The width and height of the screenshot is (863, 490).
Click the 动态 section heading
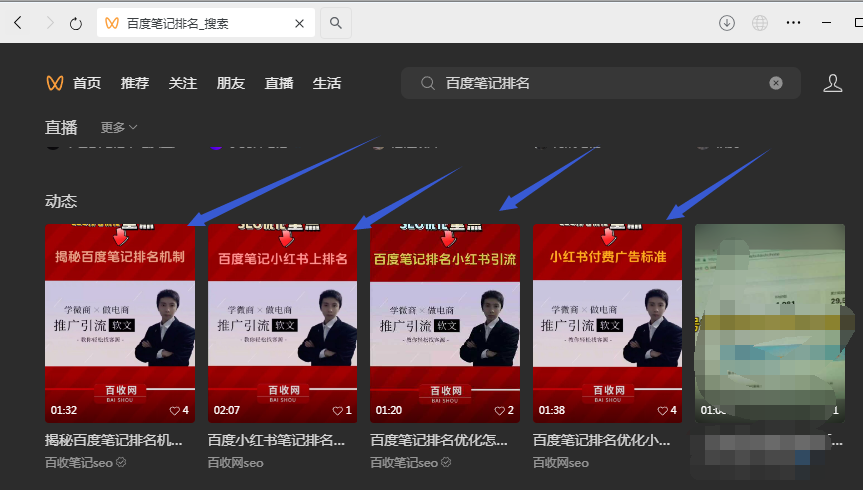[x=61, y=201]
